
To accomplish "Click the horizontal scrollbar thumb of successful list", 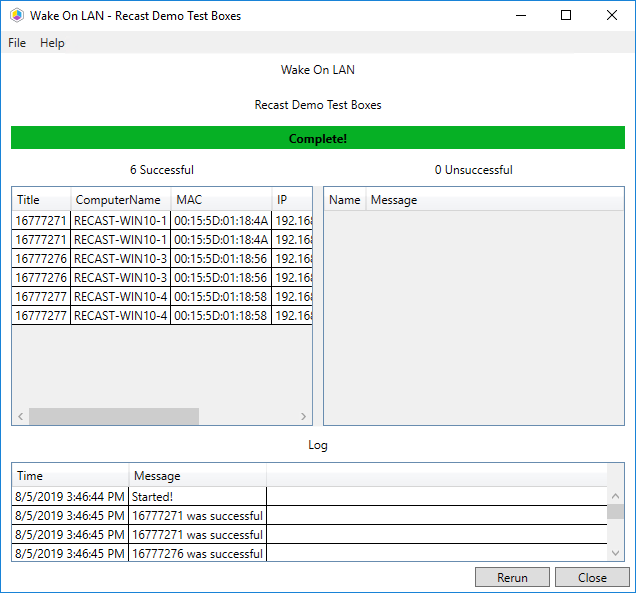I will point(114,417).
